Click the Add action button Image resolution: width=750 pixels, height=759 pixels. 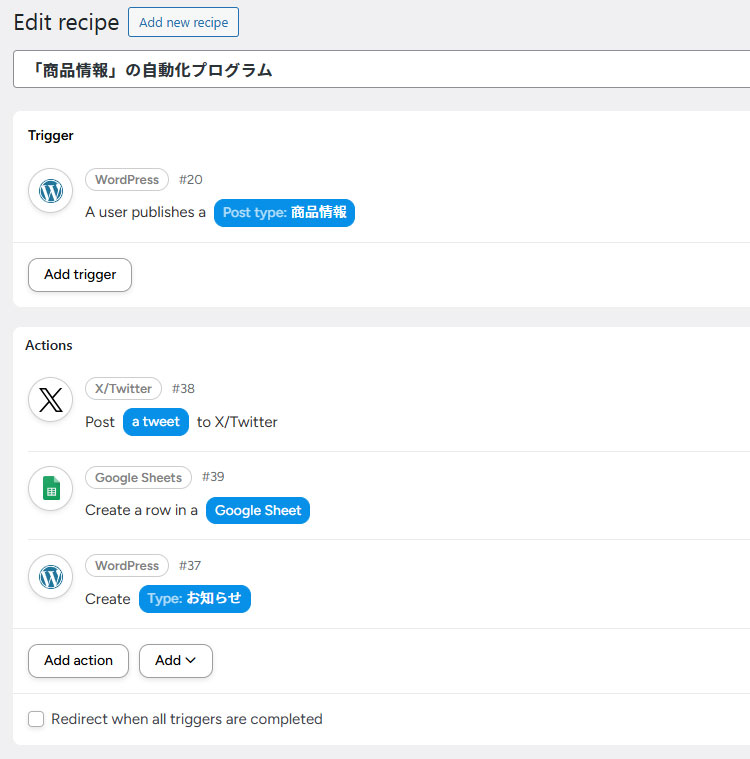pos(78,661)
